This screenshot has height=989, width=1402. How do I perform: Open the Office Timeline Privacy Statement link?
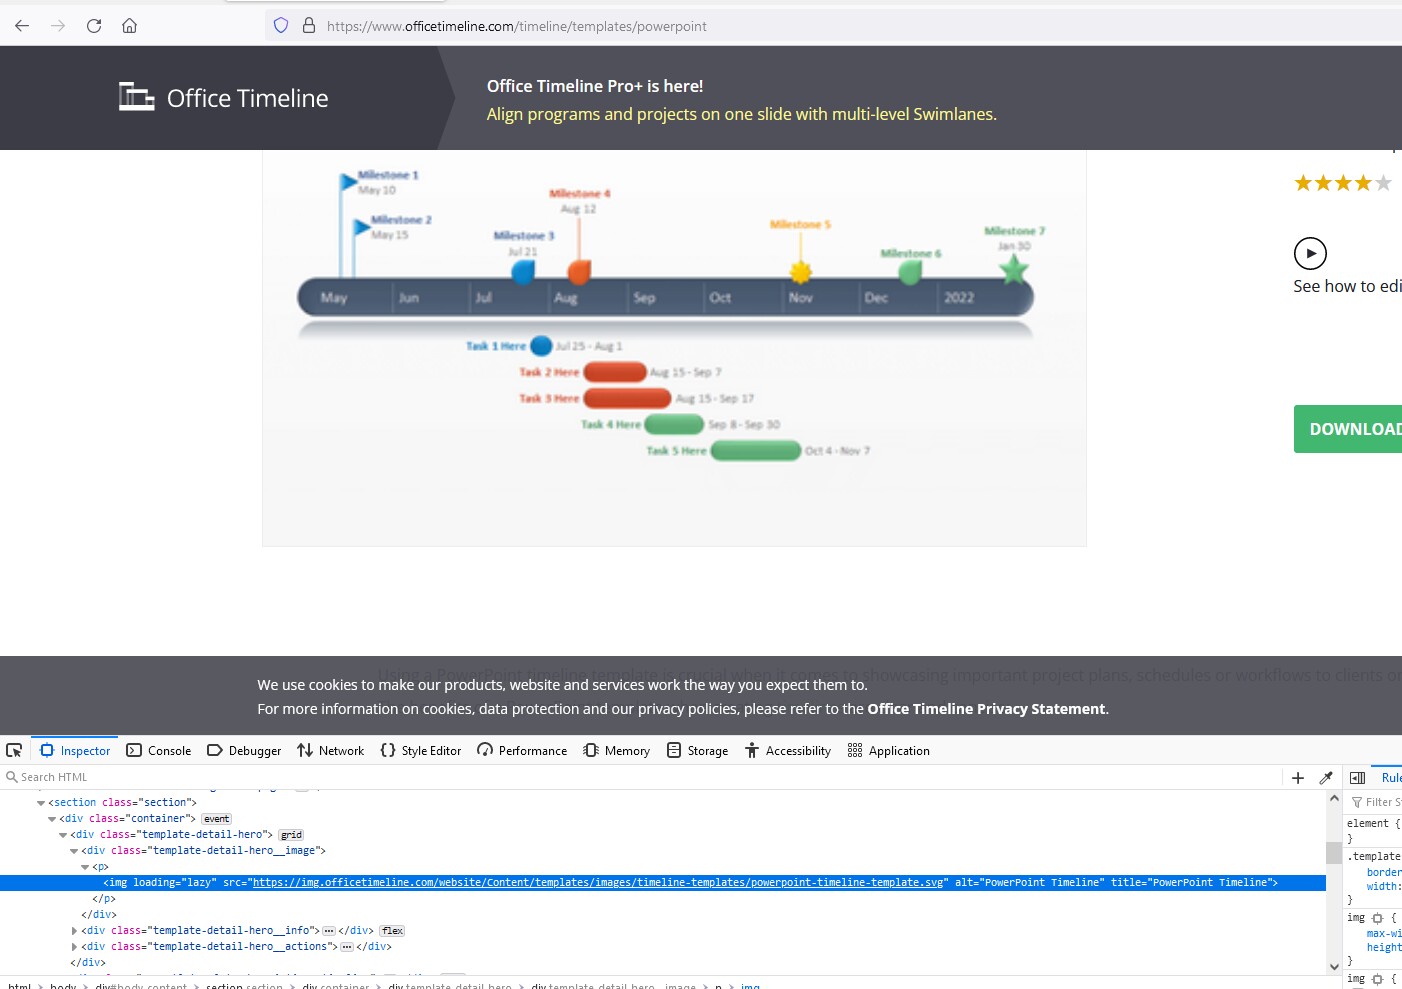click(x=985, y=708)
